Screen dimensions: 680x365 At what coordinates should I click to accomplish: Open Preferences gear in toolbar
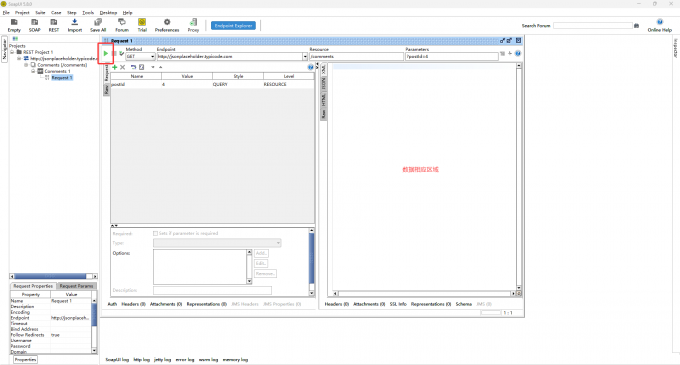(x=167, y=25)
